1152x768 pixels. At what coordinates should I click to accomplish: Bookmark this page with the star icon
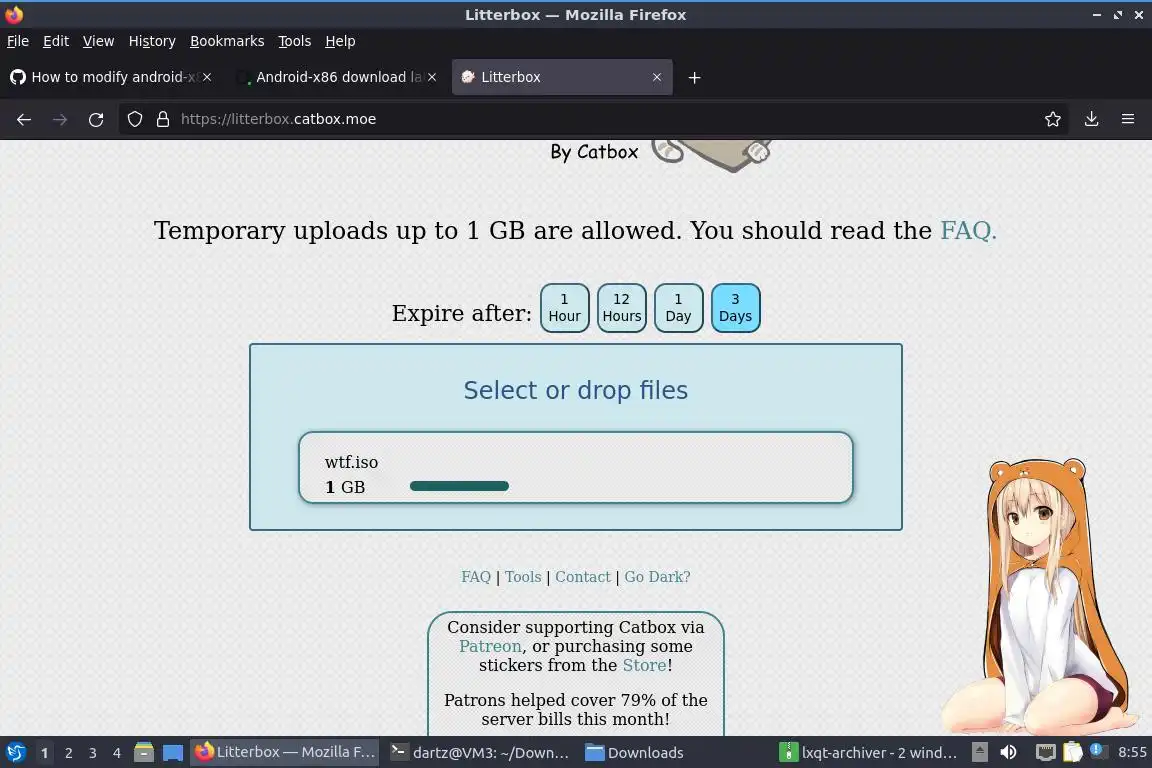(x=1053, y=119)
